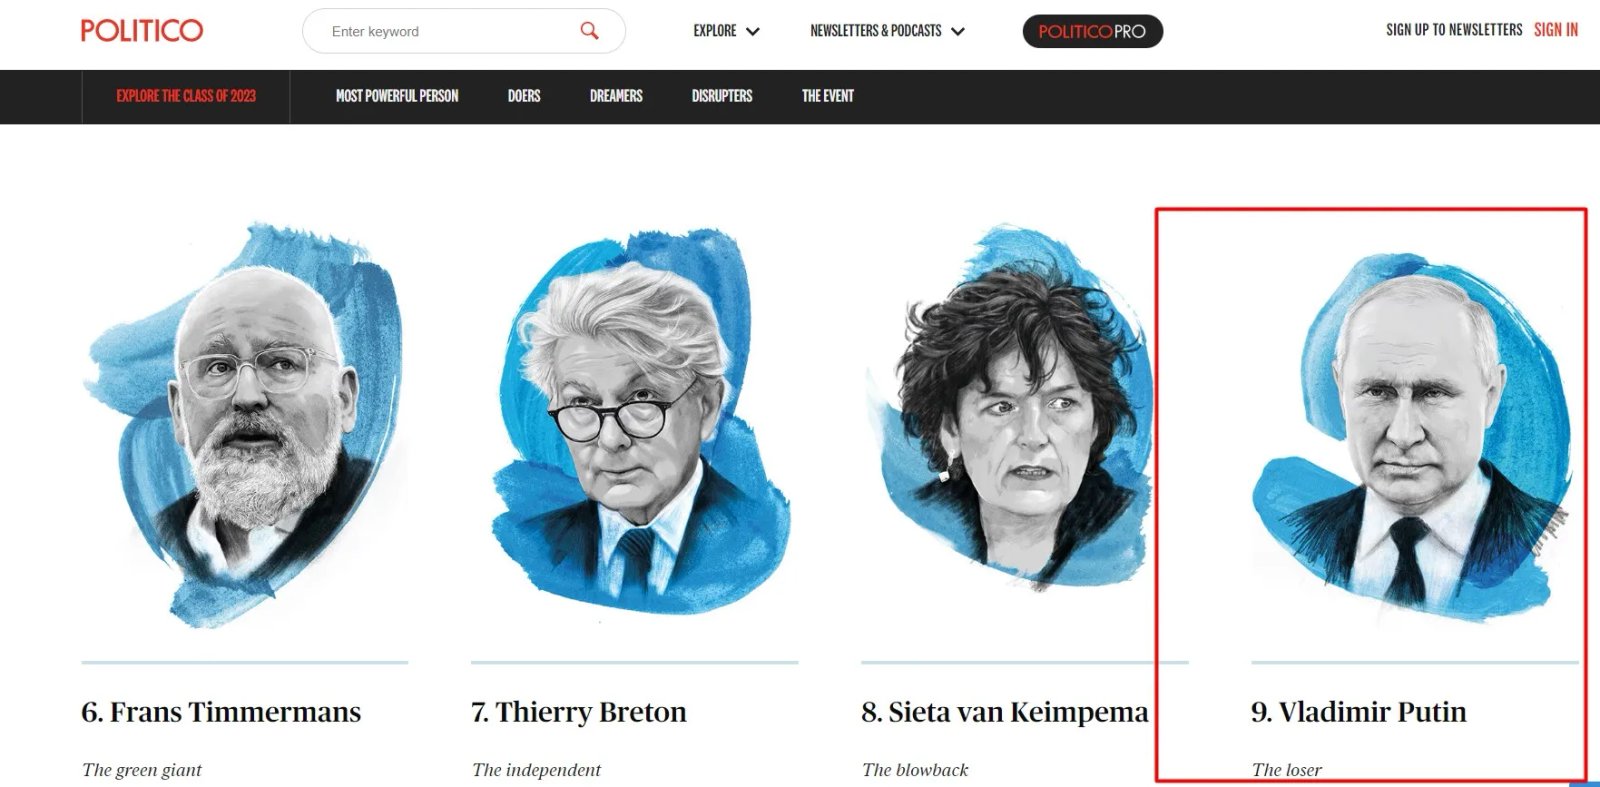Focus the Enter keyword search field

pos(464,31)
